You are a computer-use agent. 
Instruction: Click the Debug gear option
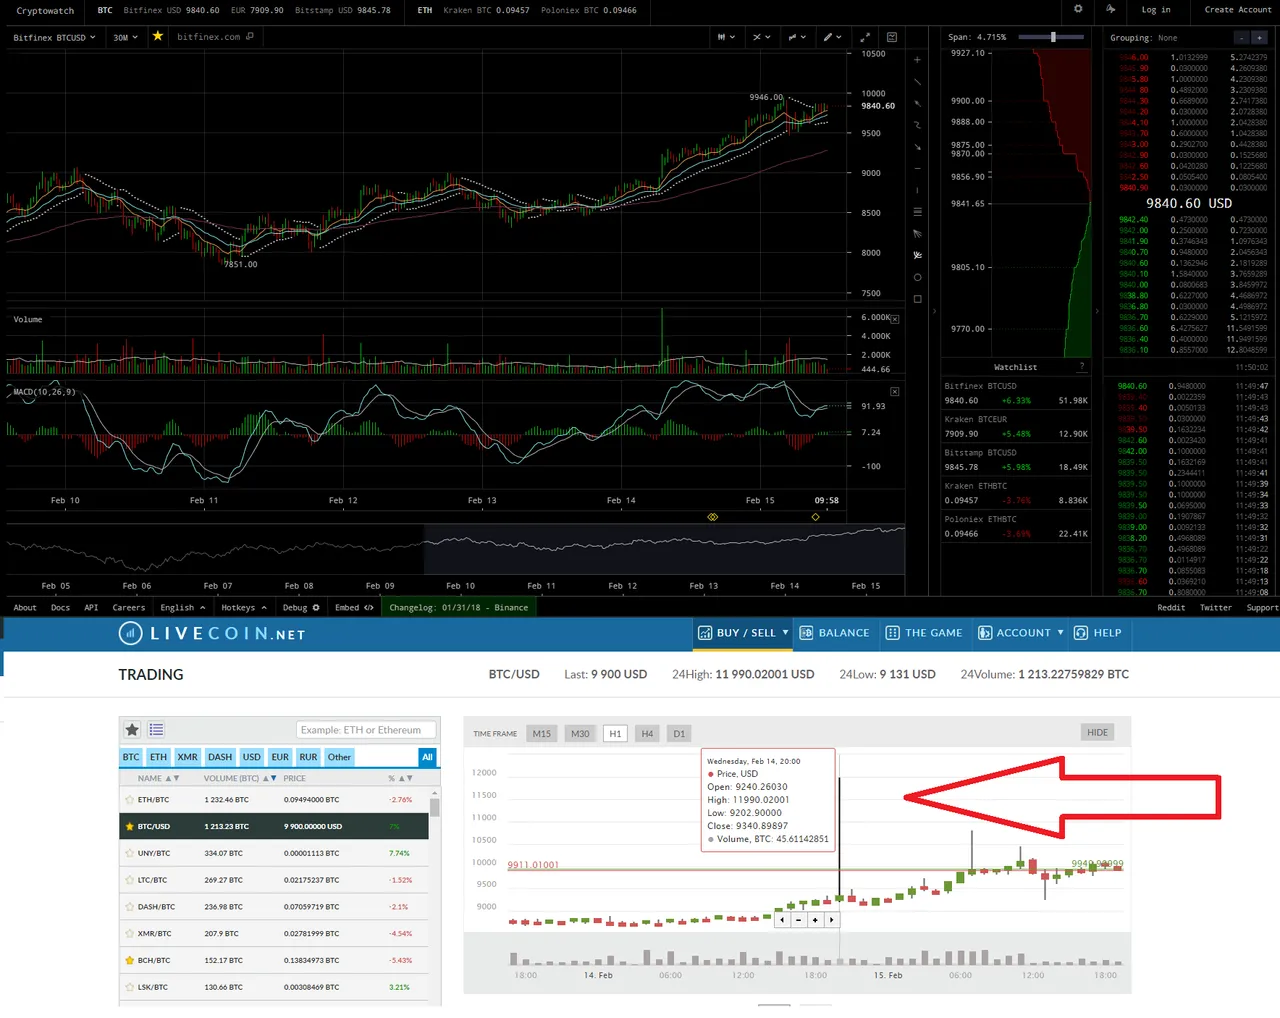301,608
